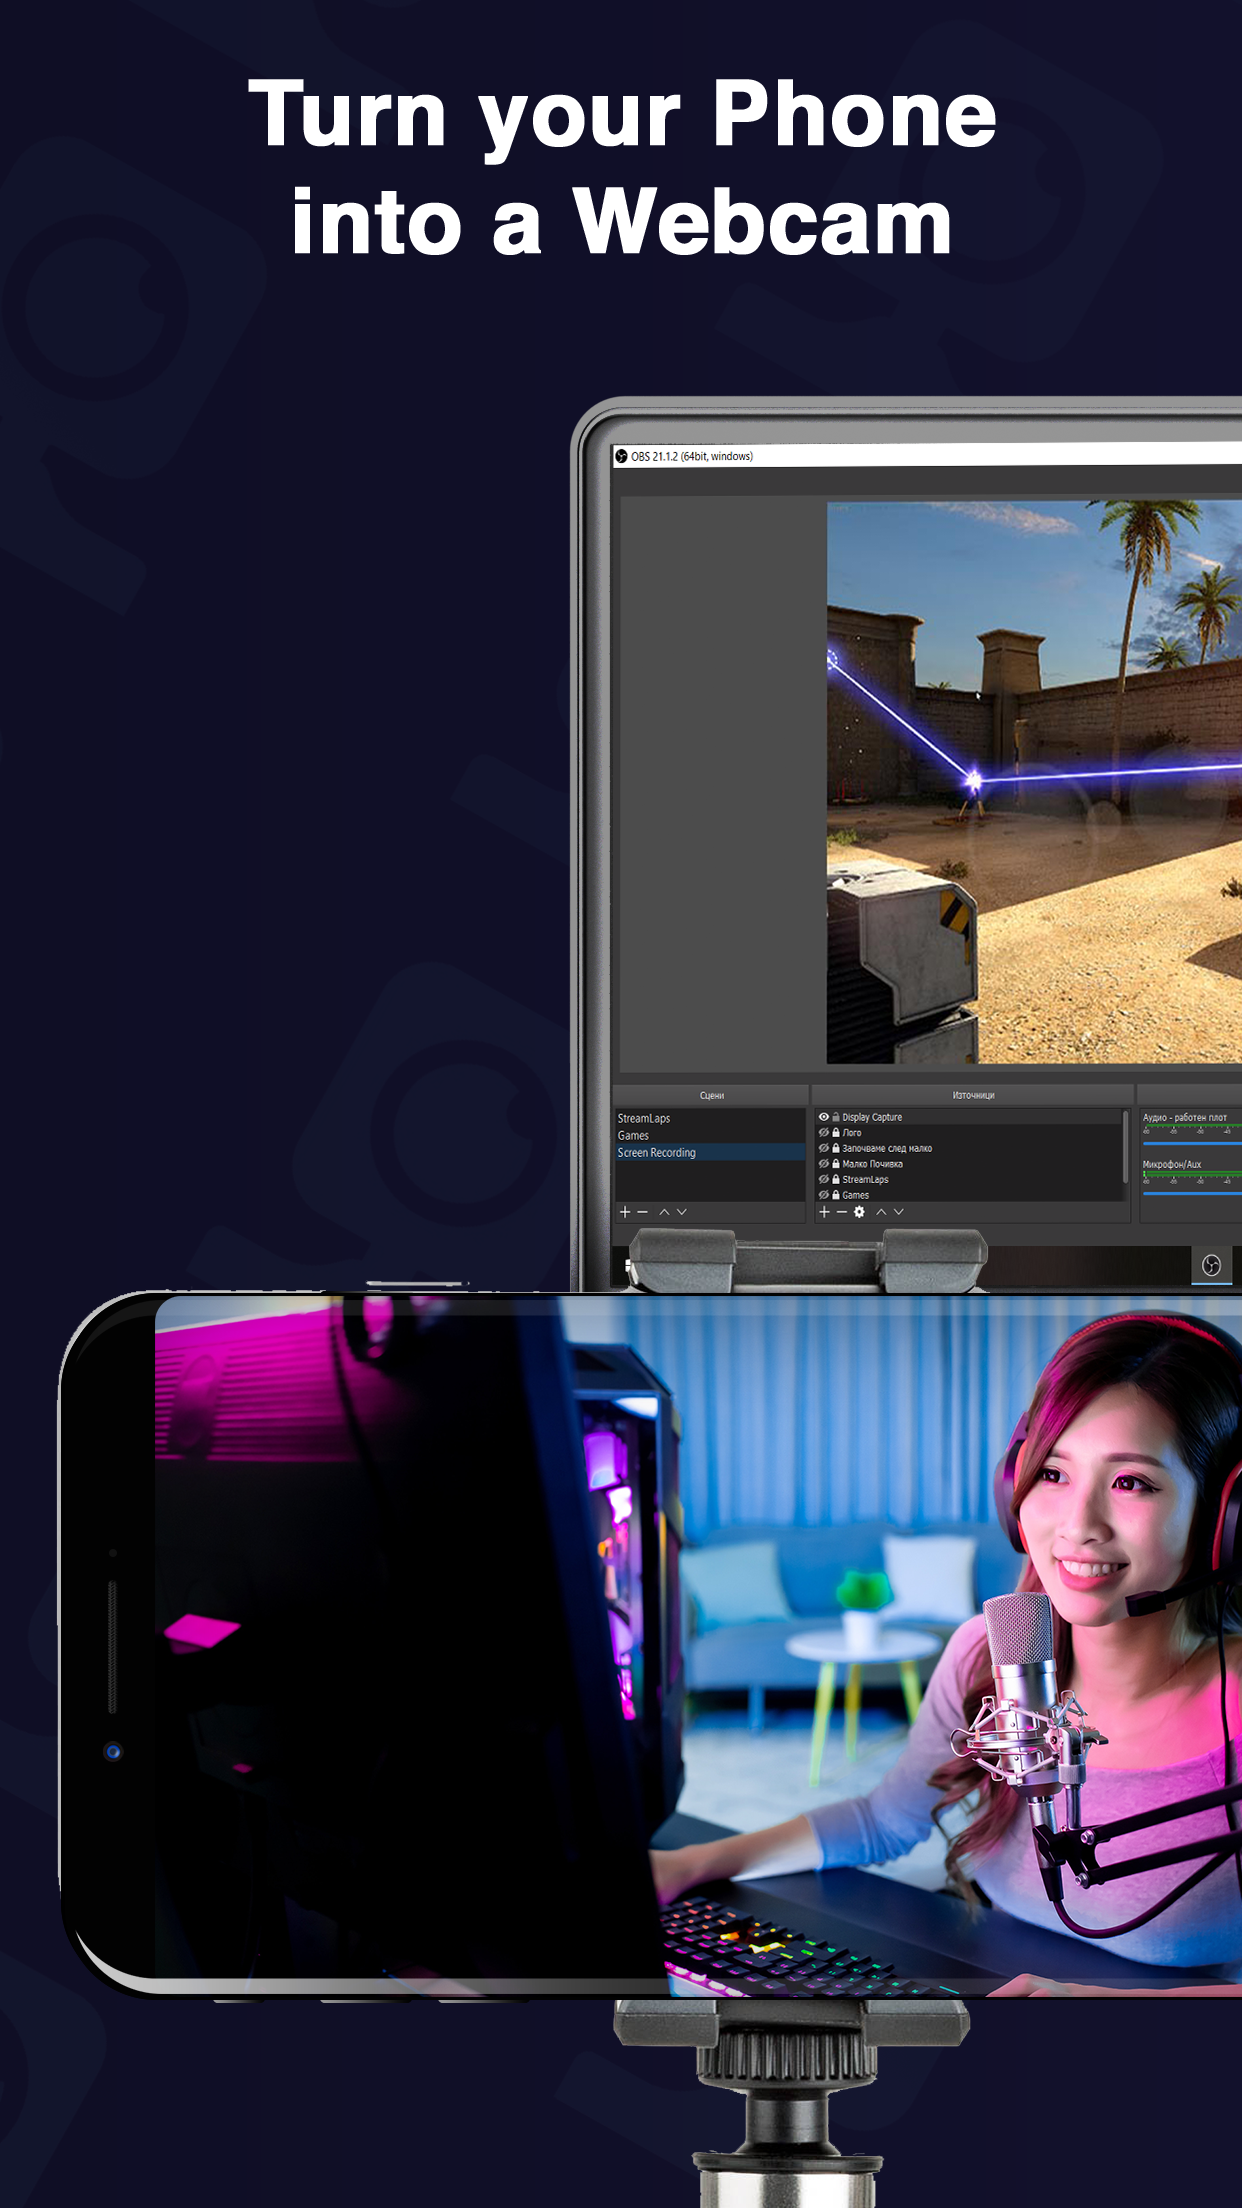
Task: Add a new source with plus icon
Action: click(x=824, y=1212)
